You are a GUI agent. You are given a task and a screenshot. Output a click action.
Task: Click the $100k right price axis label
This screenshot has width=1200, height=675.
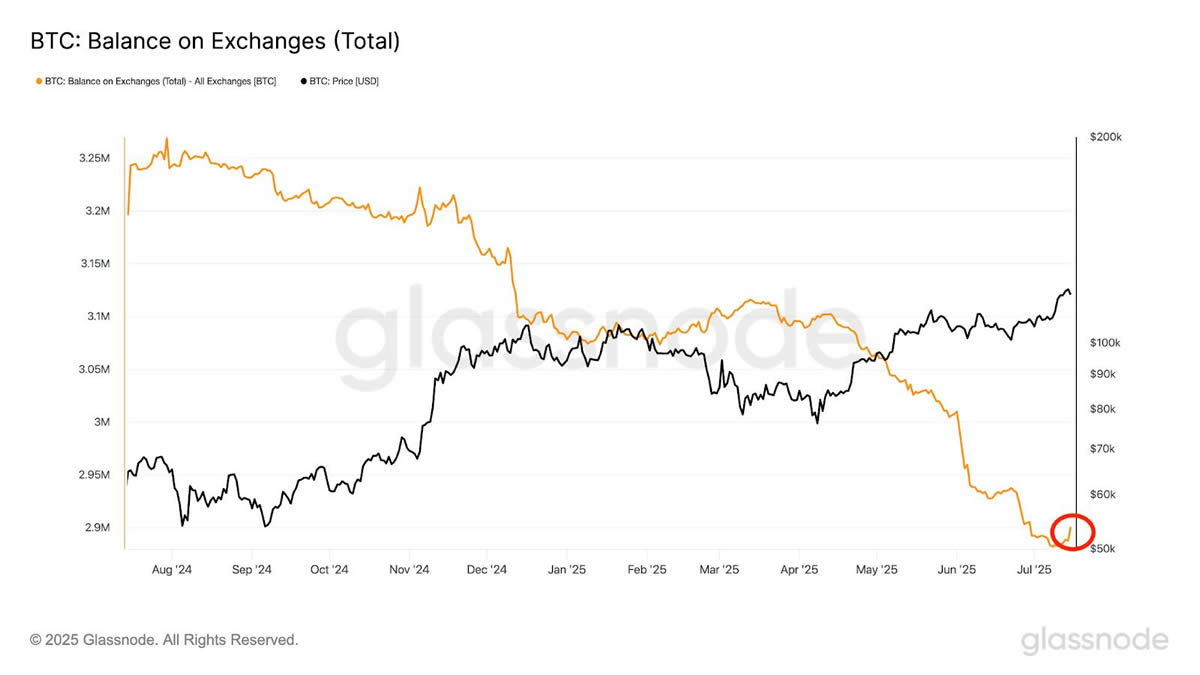[x=1105, y=343]
